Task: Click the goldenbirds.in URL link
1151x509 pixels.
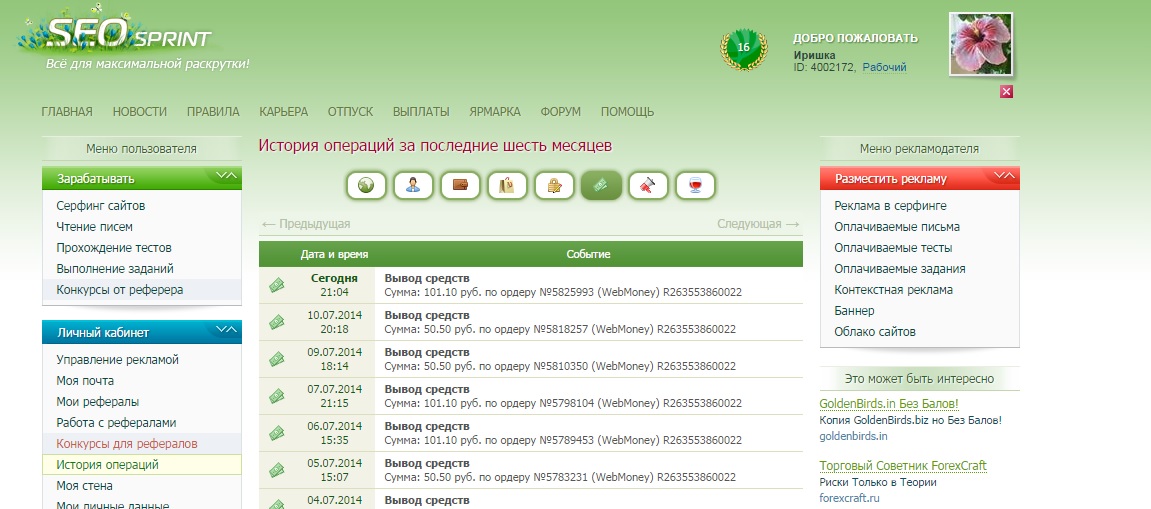Action: coord(853,436)
